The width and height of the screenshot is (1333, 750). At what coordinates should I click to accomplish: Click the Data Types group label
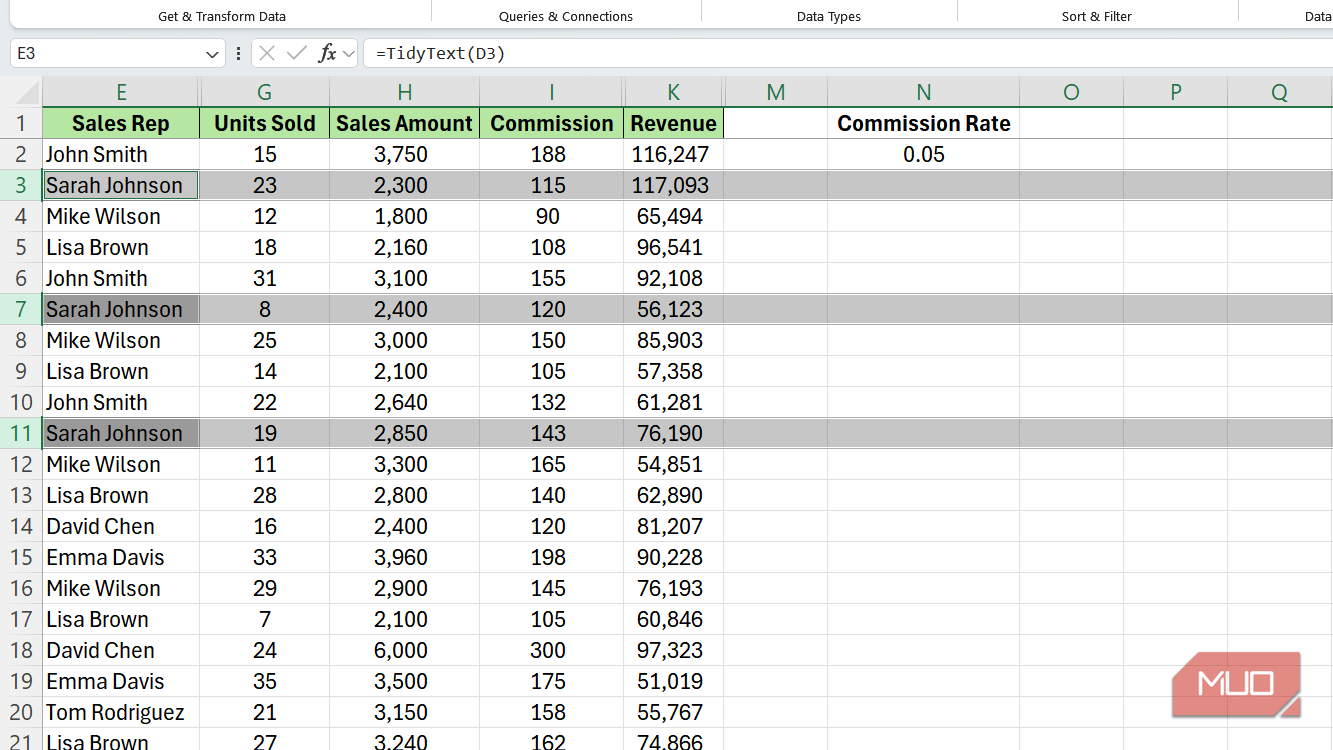pyautogui.click(x=829, y=16)
